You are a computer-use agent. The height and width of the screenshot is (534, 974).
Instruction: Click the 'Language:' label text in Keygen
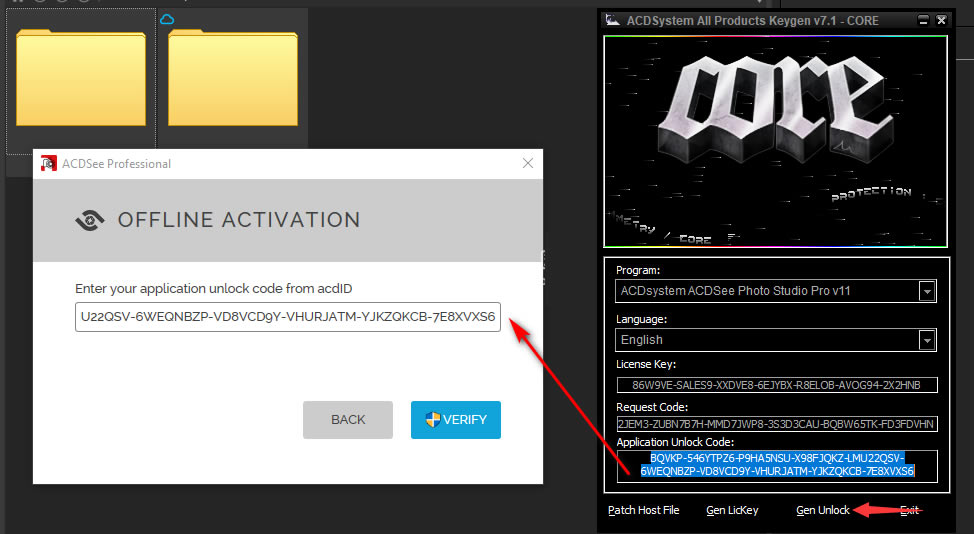[642, 319]
